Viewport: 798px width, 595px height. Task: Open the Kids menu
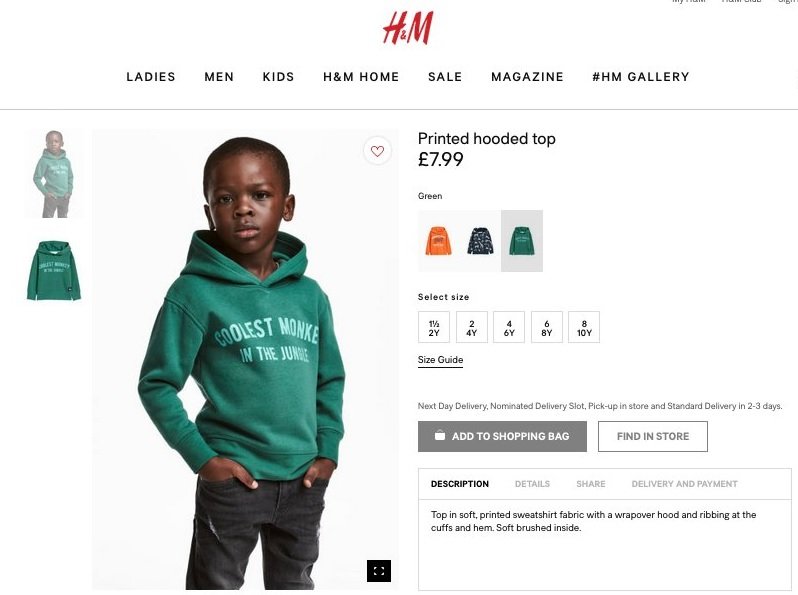[x=278, y=77]
